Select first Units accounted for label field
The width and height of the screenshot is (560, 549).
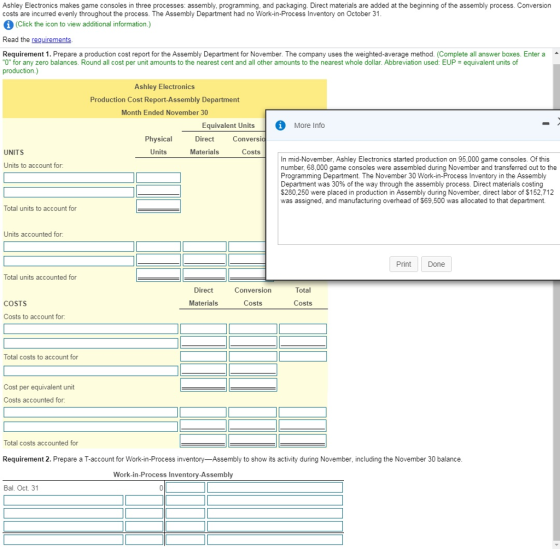pyautogui.click(x=69, y=246)
